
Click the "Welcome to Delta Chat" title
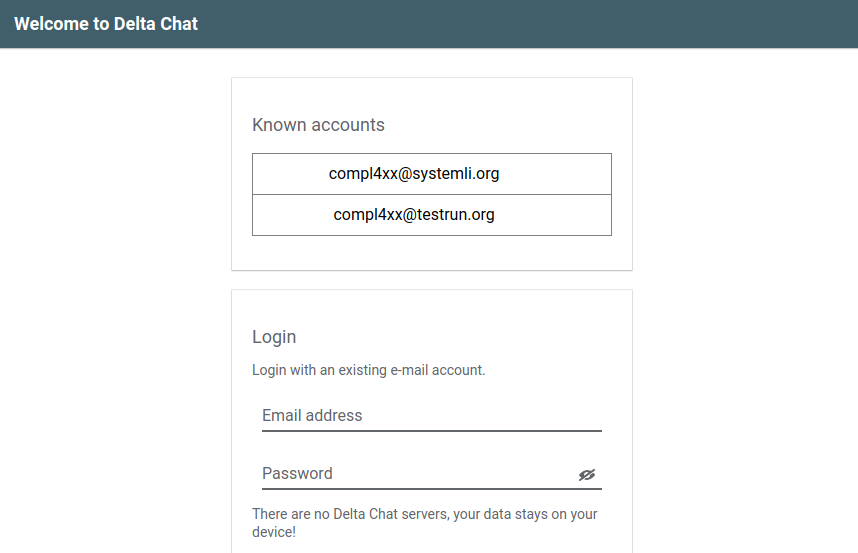click(x=106, y=24)
